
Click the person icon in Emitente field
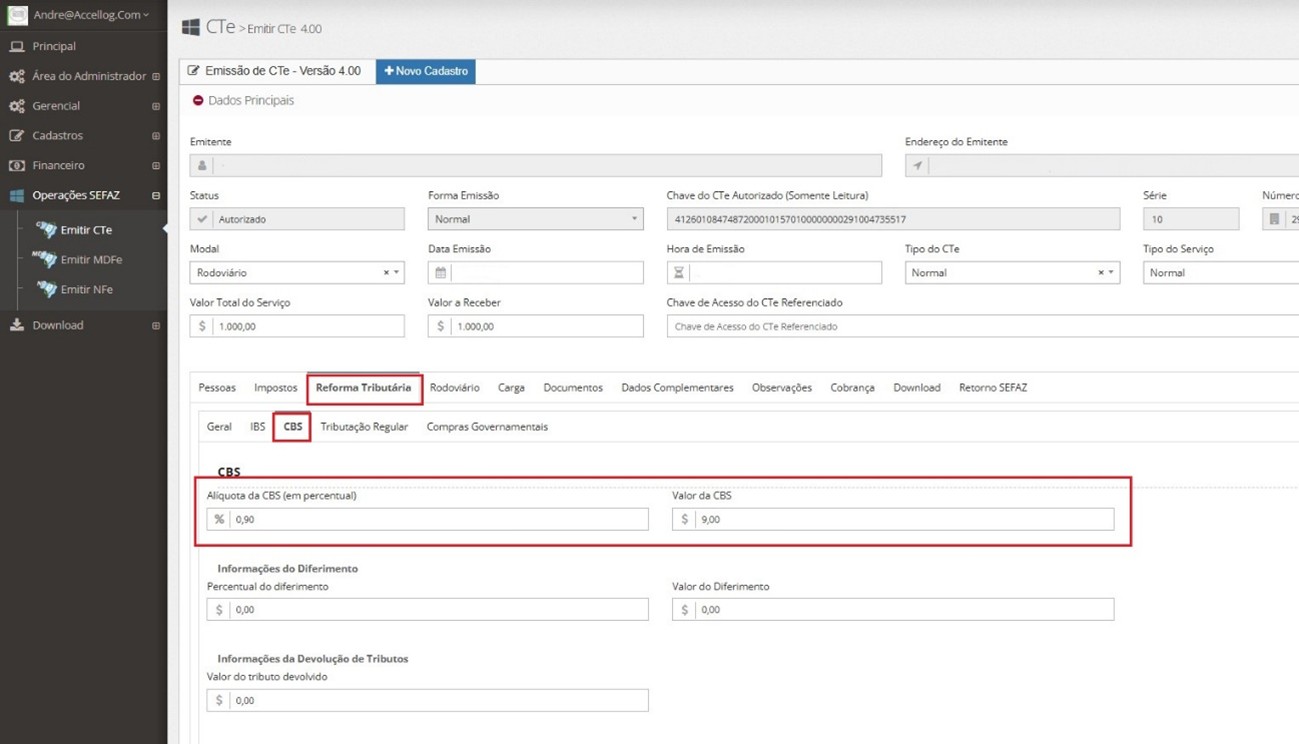click(202, 165)
